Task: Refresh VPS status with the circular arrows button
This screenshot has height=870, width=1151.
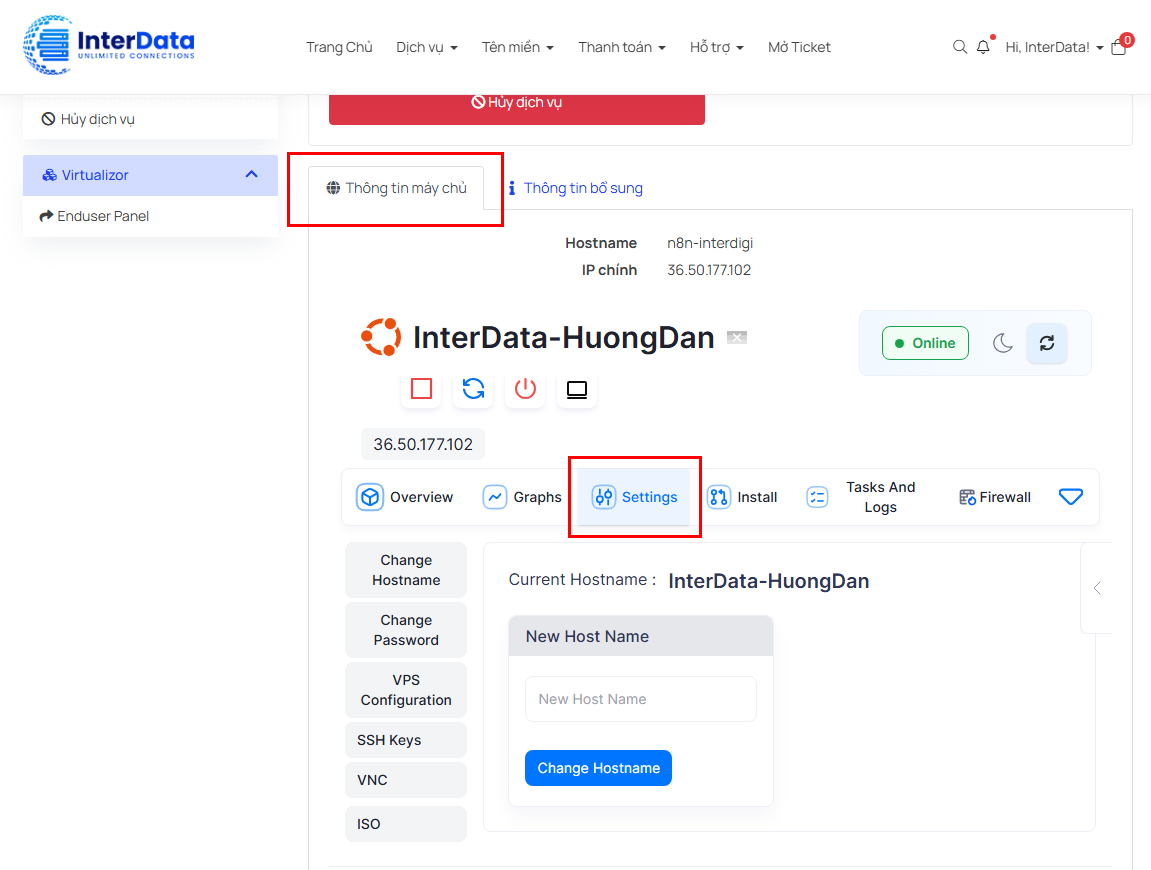Action: [1047, 343]
